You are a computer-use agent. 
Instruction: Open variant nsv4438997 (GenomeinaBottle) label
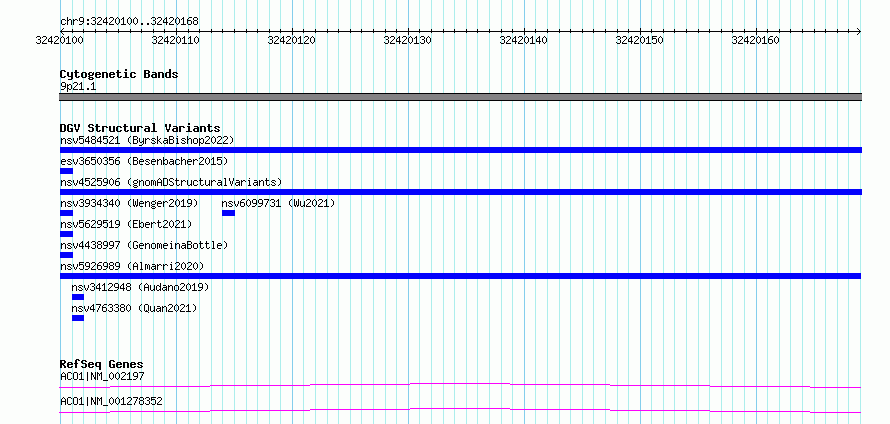[144, 245]
